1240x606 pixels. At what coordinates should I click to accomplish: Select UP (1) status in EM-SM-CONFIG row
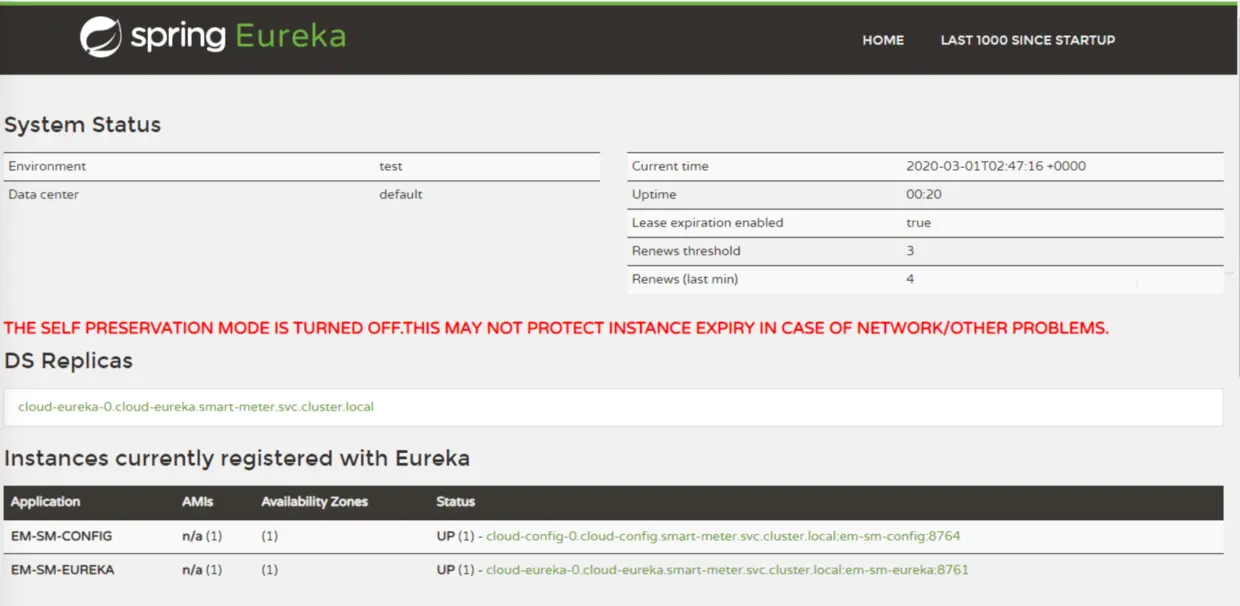pyautogui.click(x=455, y=536)
